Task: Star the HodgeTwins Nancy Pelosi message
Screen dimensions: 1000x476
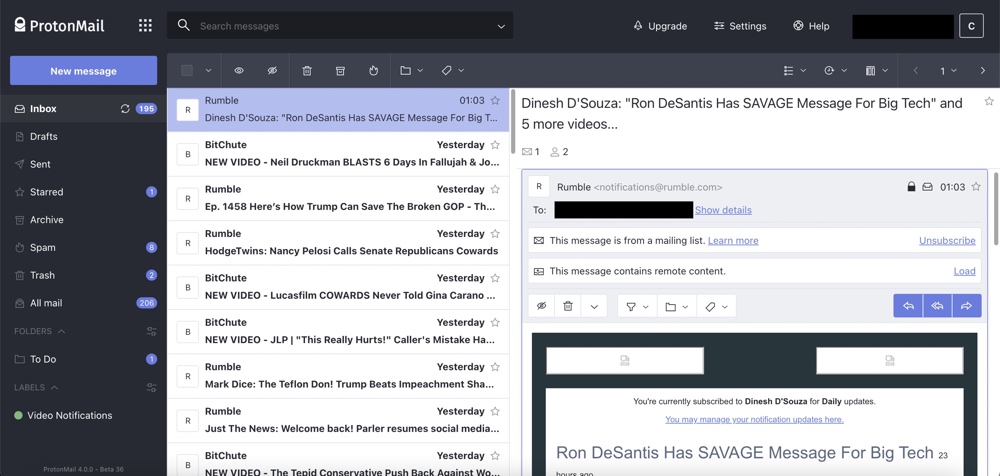Action: (x=495, y=234)
